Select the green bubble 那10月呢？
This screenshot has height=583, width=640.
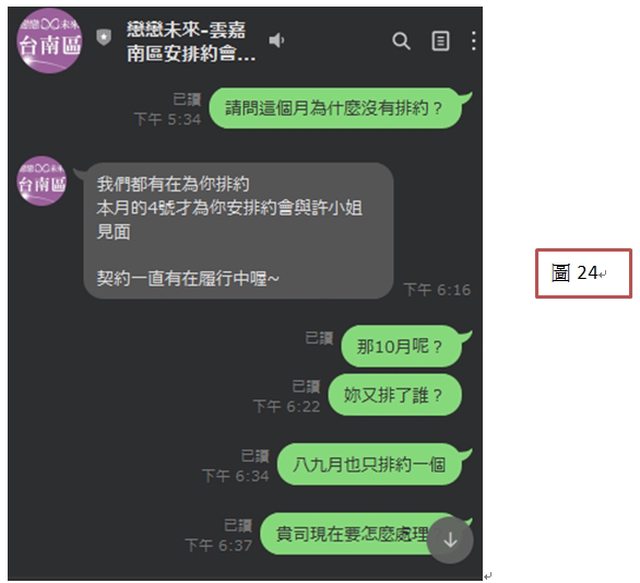tap(402, 346)
